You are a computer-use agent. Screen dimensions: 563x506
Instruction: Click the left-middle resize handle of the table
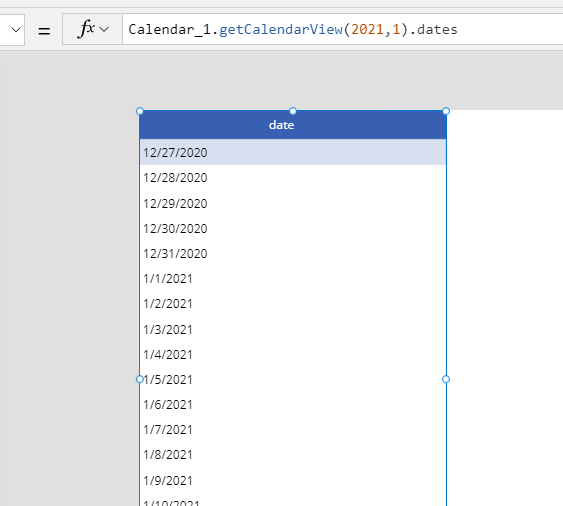(x=140, y=379)
